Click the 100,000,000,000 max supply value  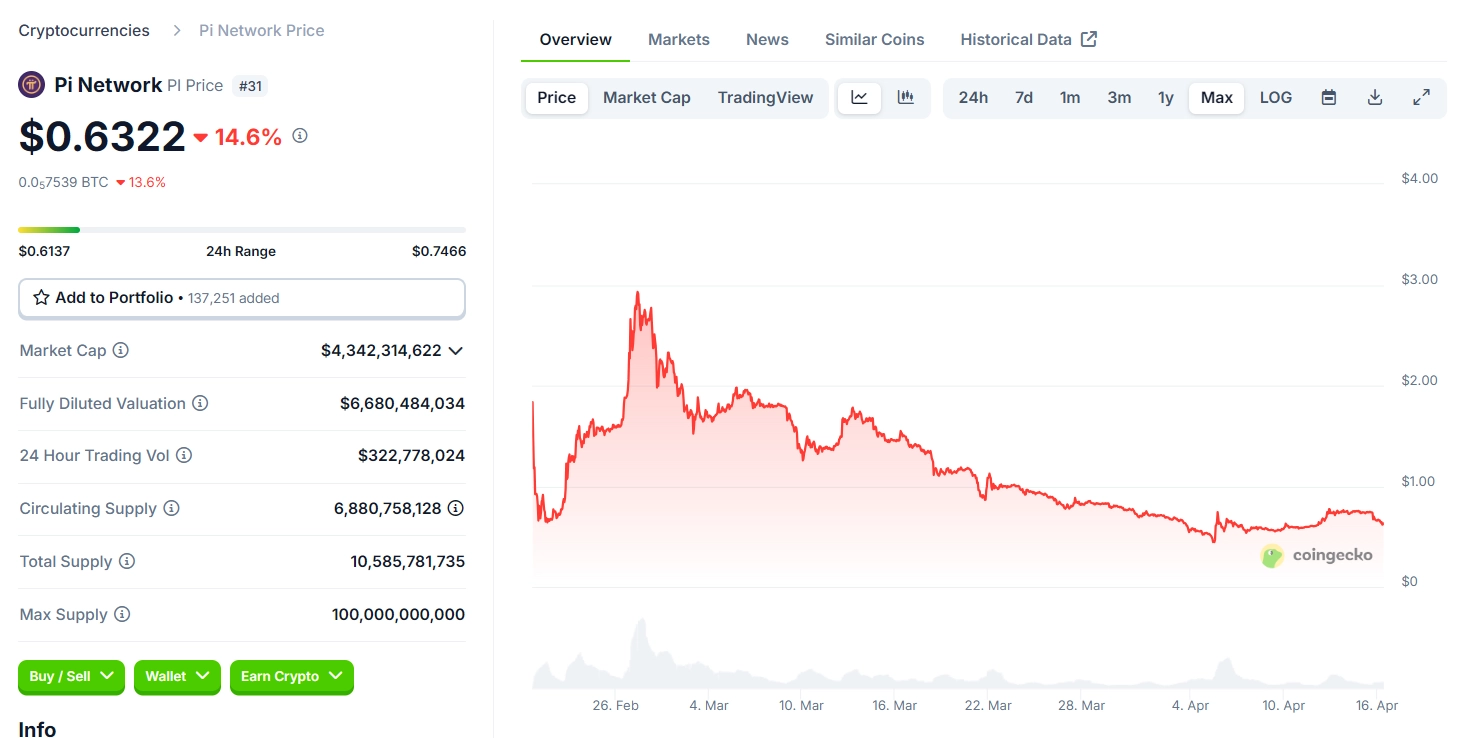point(398,614)
